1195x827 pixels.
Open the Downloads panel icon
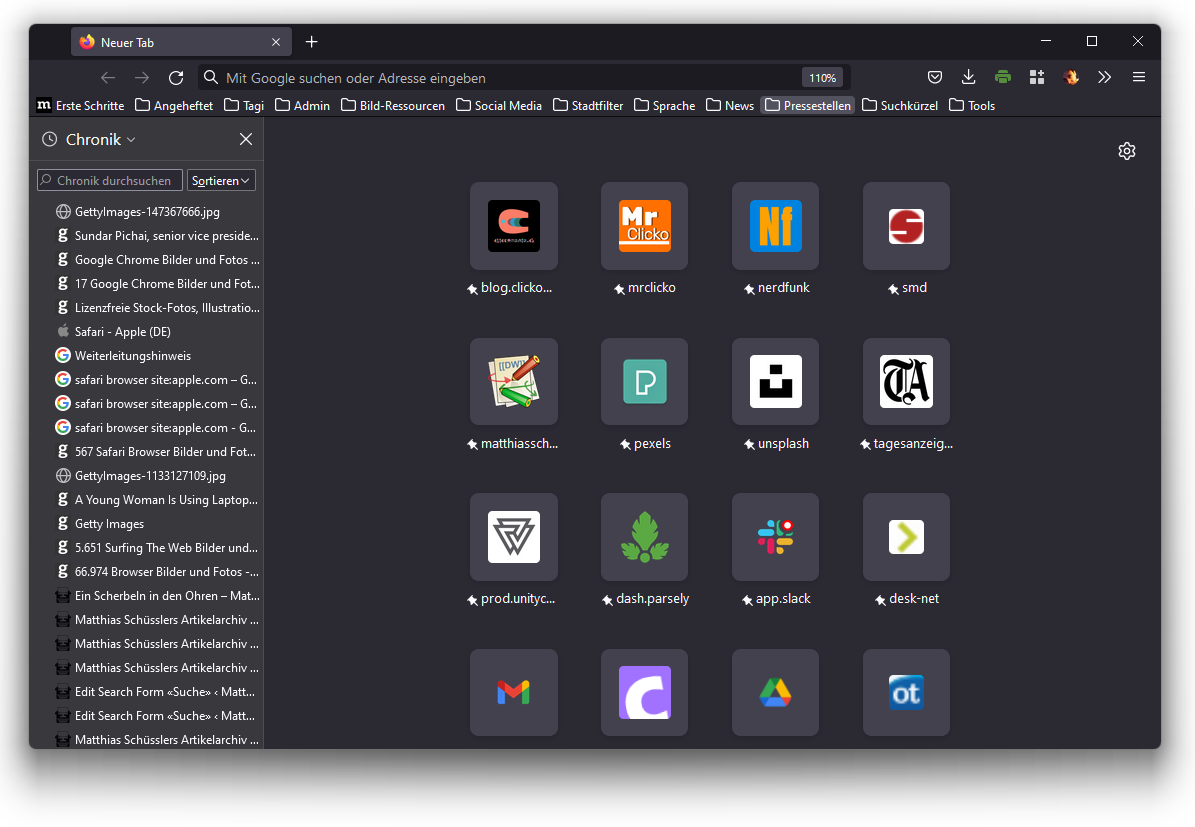(x=968, y=77)
